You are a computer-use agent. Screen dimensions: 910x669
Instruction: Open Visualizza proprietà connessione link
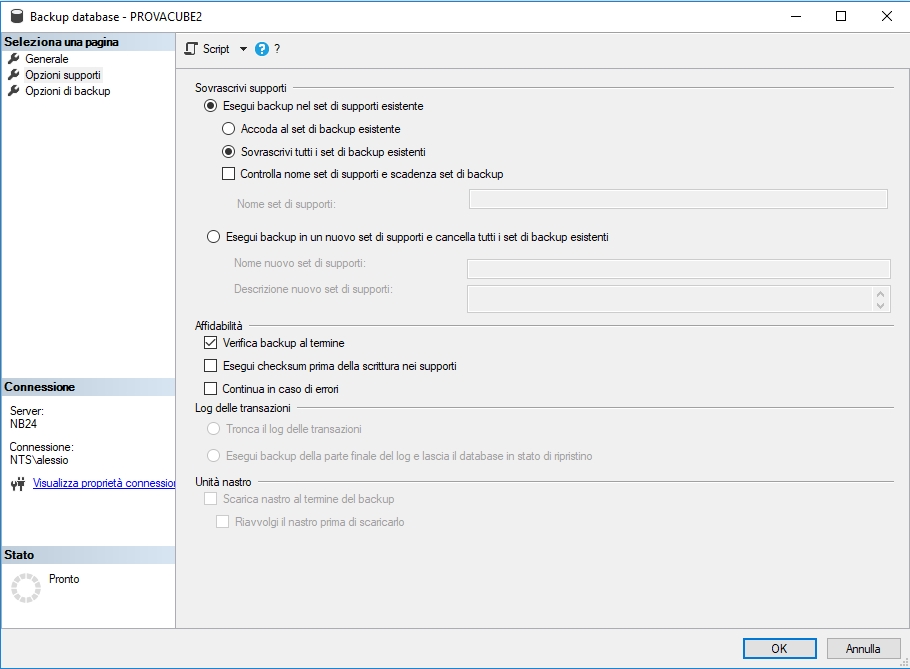point(104,483)
